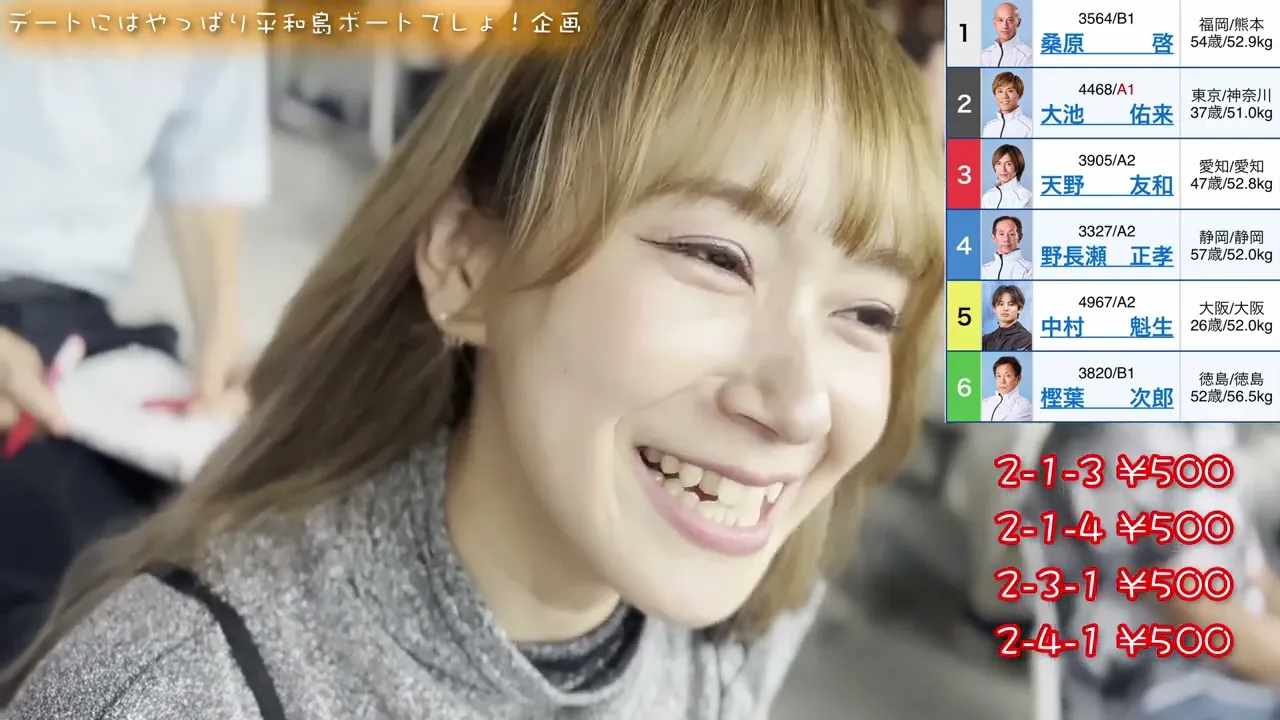Click registration text 4468/A1
Image resolution: width=1280 pixels, height=720 pixels.
tap(1106, 89)
